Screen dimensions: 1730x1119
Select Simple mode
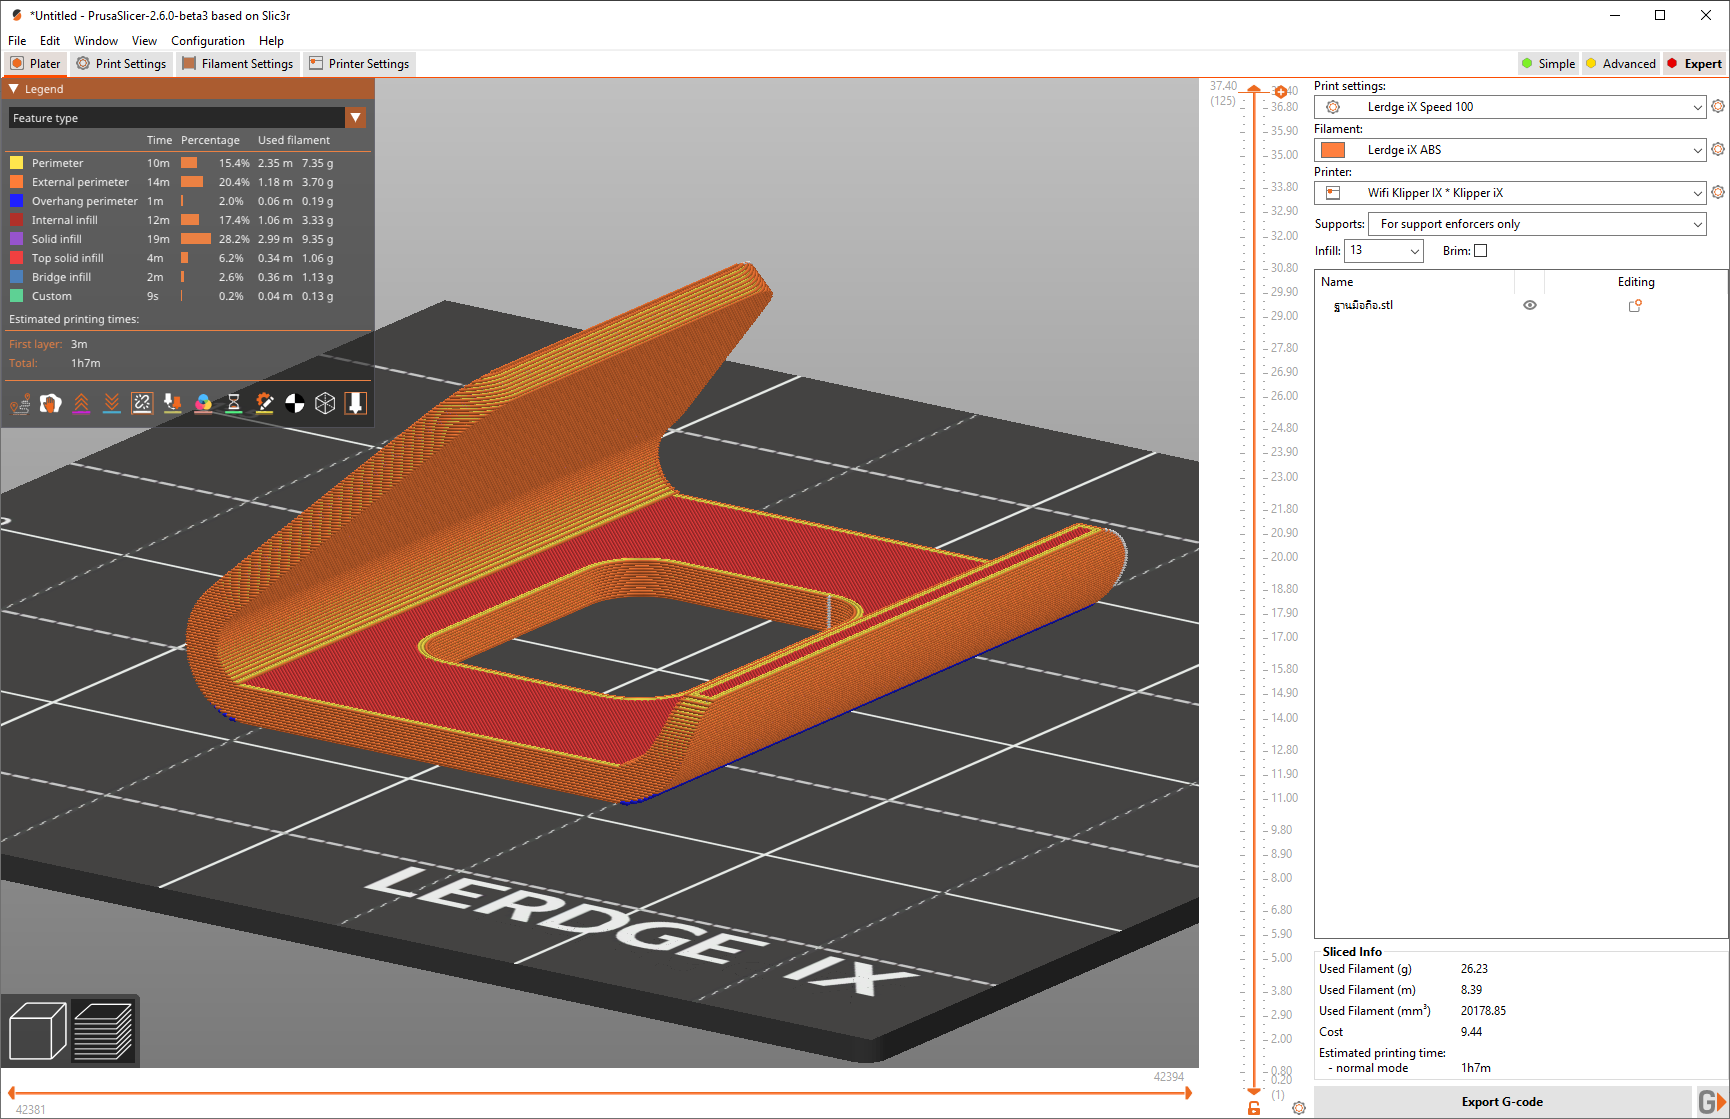1548,63
